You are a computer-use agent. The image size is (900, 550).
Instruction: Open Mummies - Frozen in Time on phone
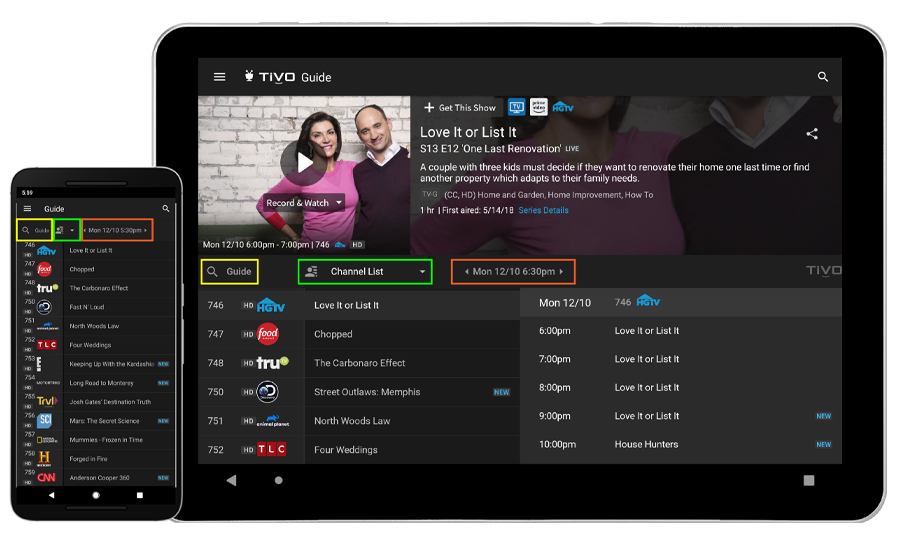click(119, 440)
